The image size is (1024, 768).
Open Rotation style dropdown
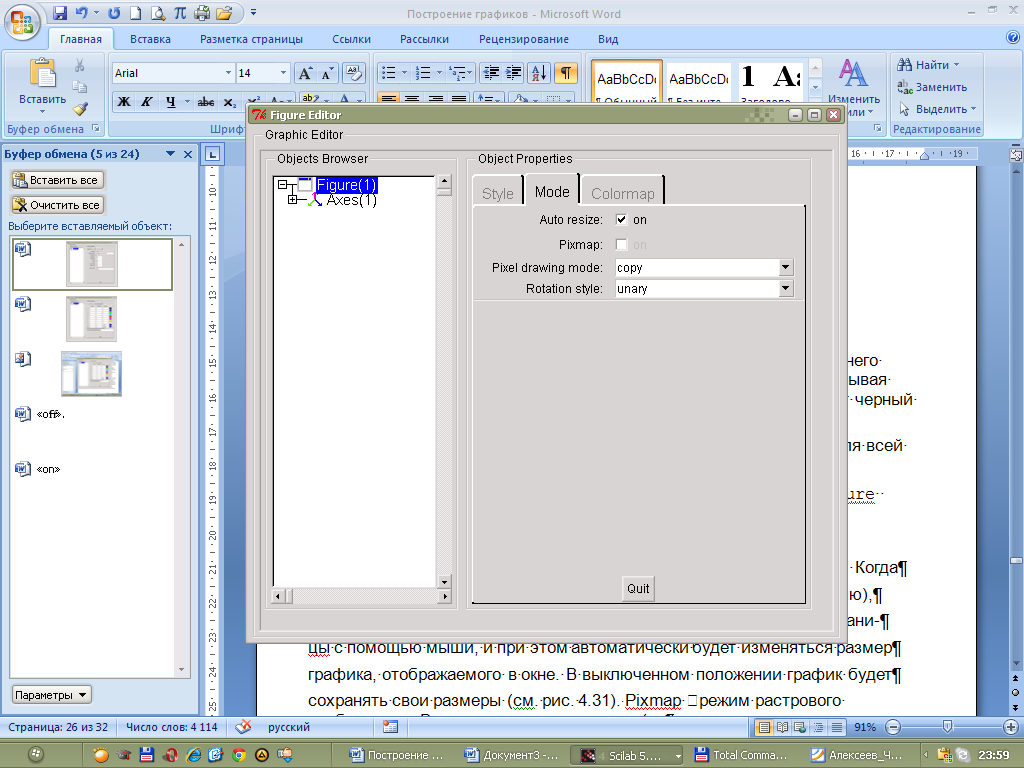tap(786, 288)
